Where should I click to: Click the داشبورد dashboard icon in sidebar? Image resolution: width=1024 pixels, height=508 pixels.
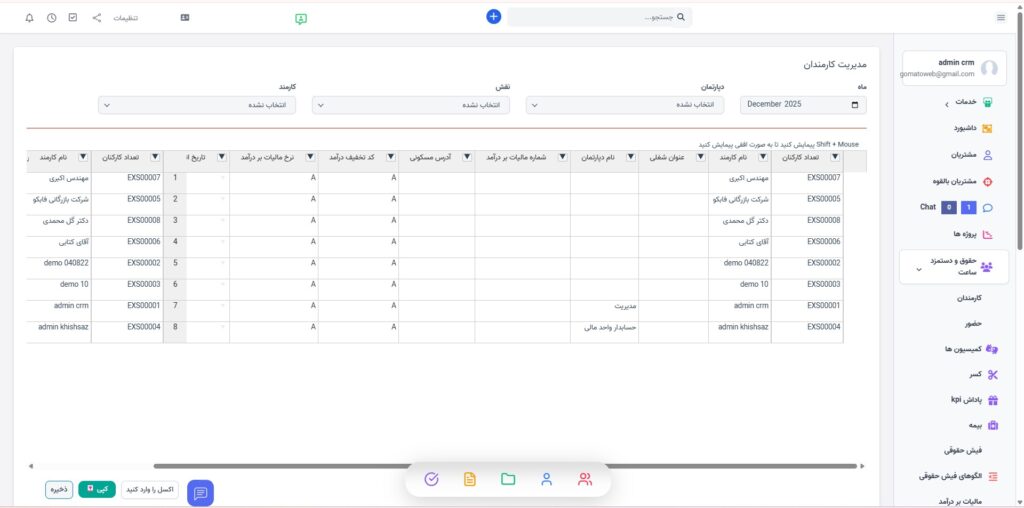(987, 129)
